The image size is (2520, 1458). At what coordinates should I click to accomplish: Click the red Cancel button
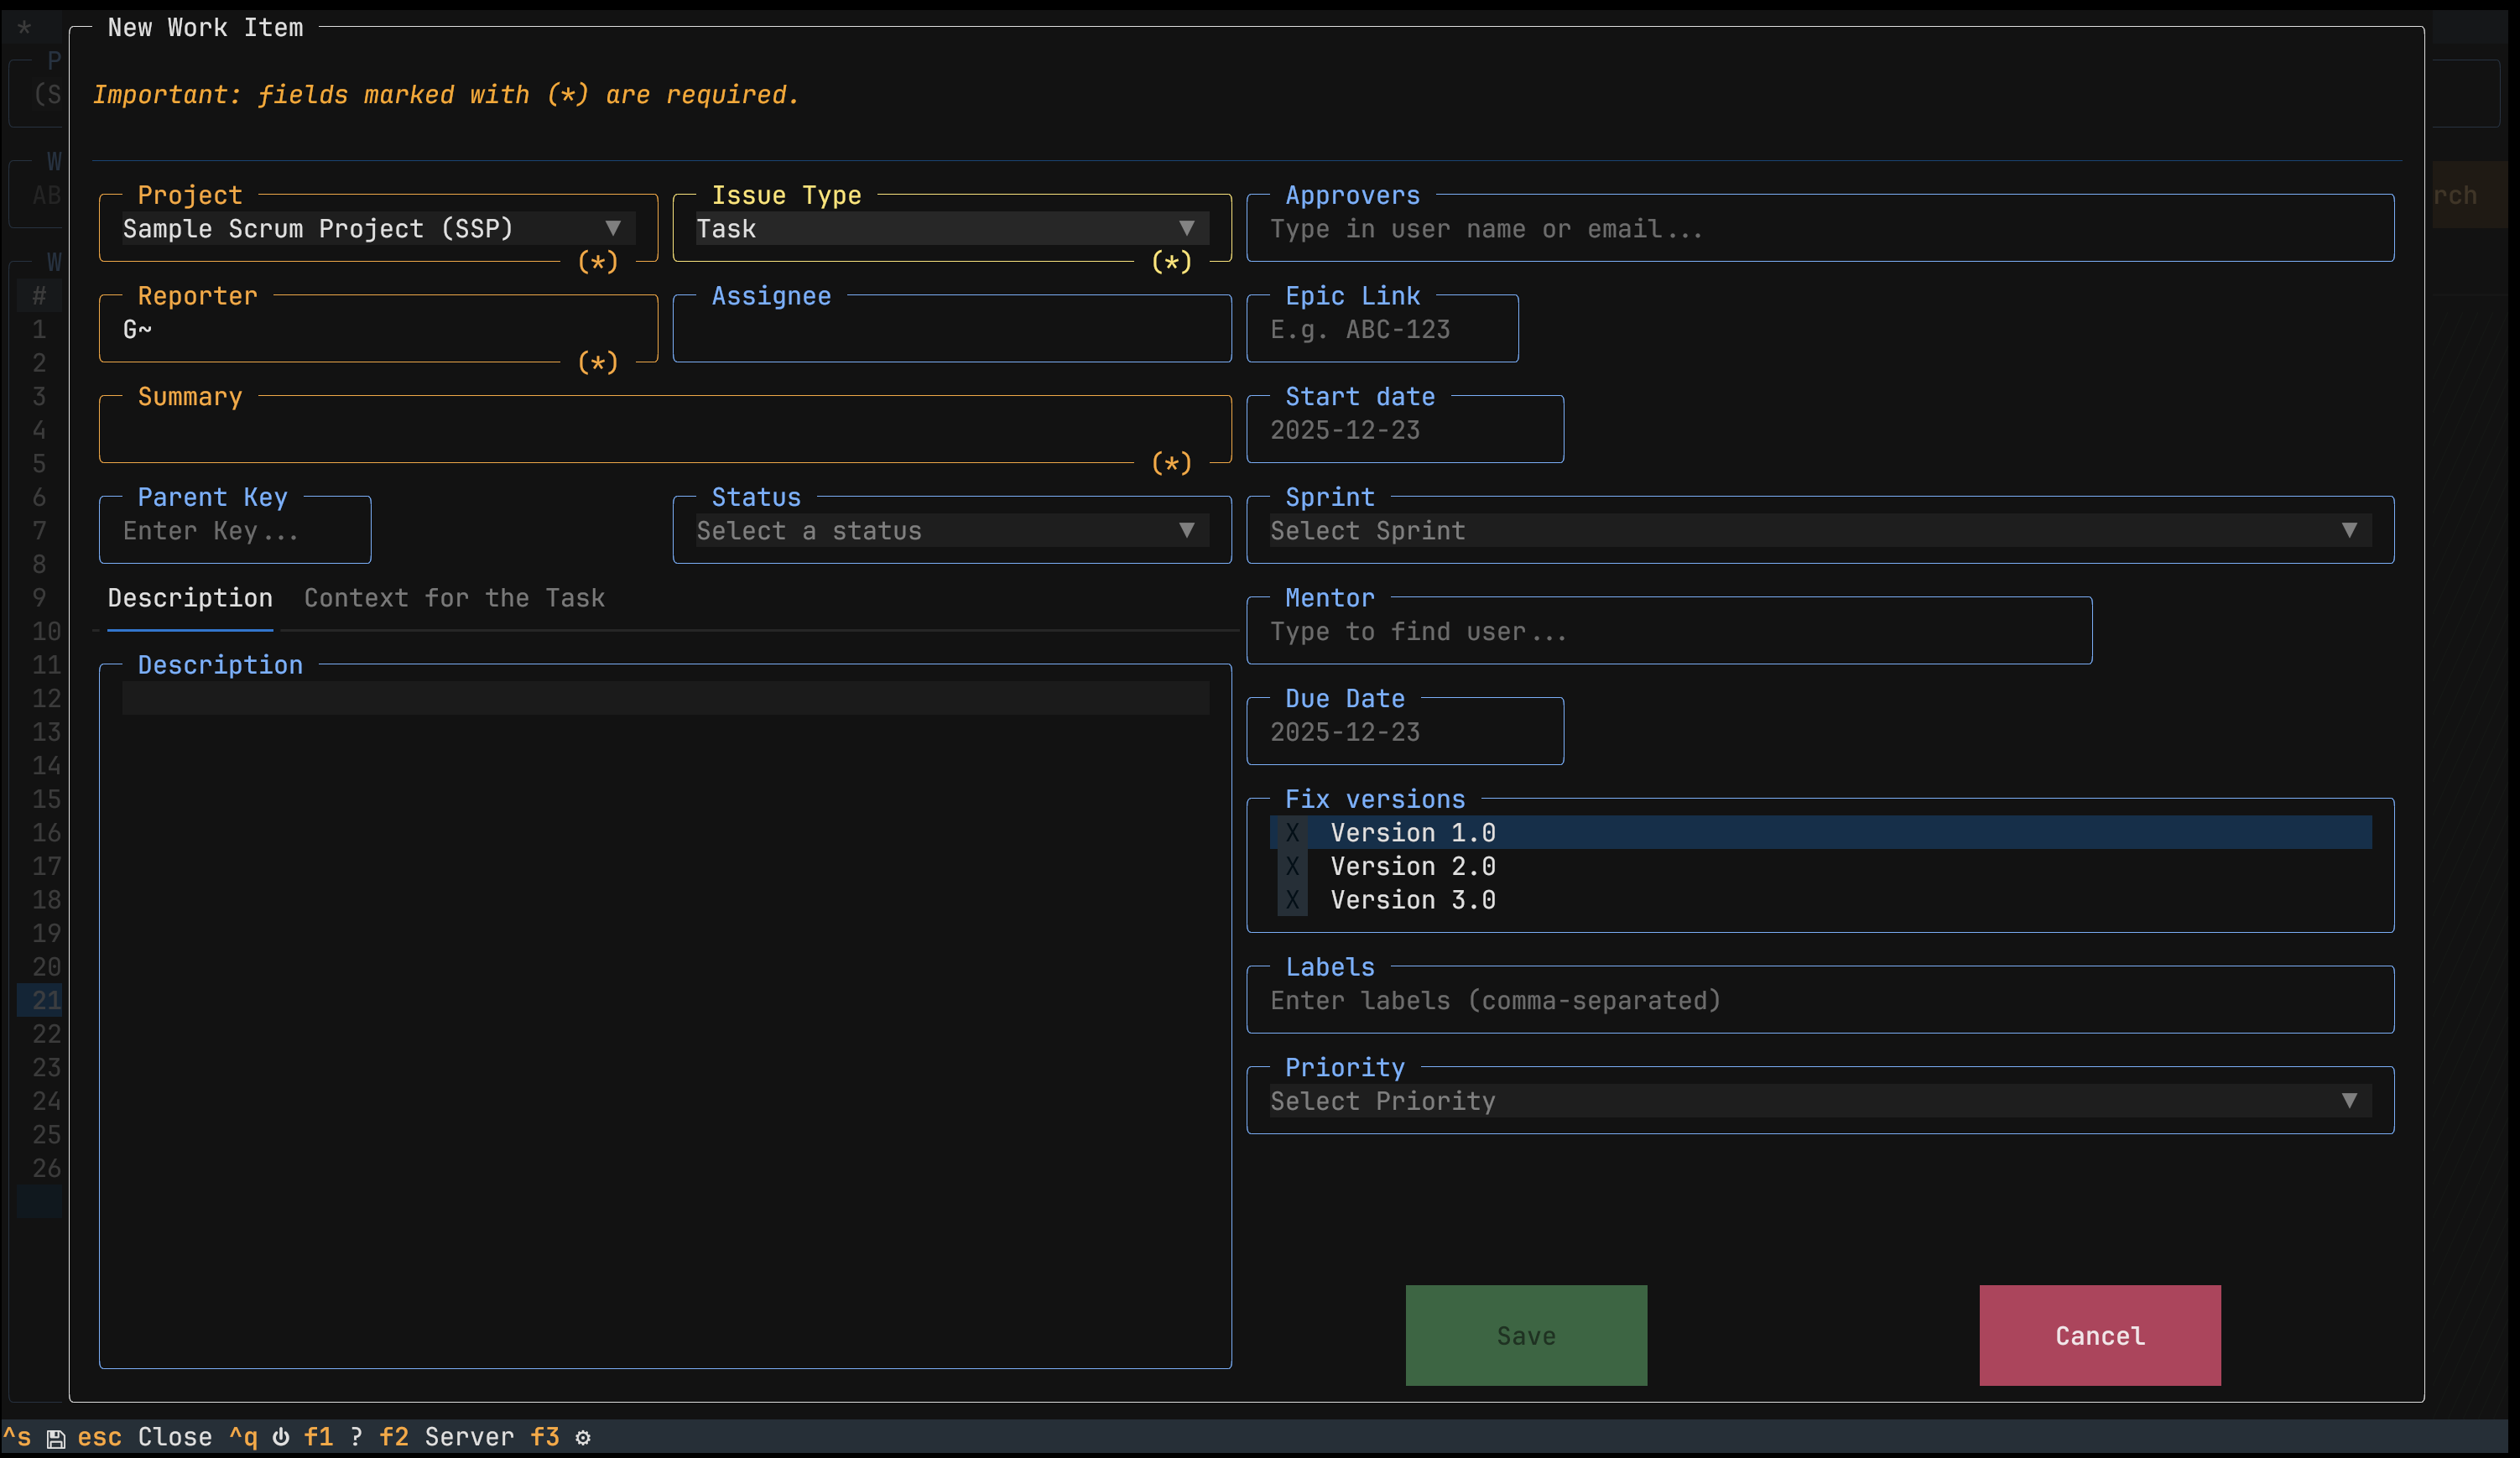click(x=2100, y=1335)
